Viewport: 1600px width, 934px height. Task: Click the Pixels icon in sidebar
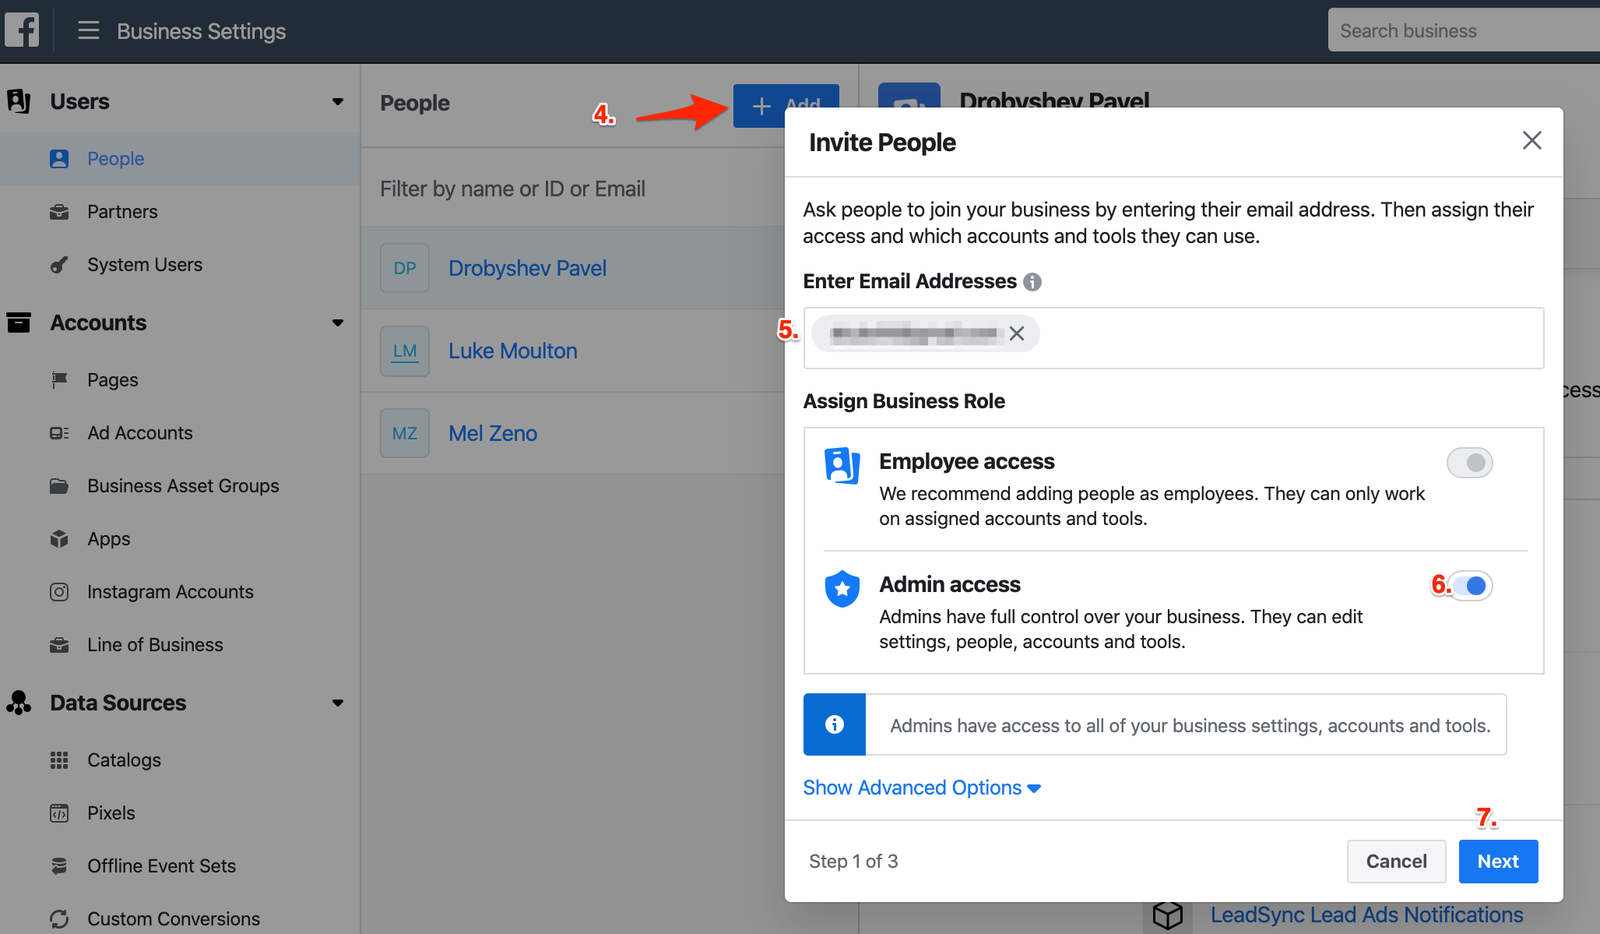pyautogui.click(x=60, y=813)
